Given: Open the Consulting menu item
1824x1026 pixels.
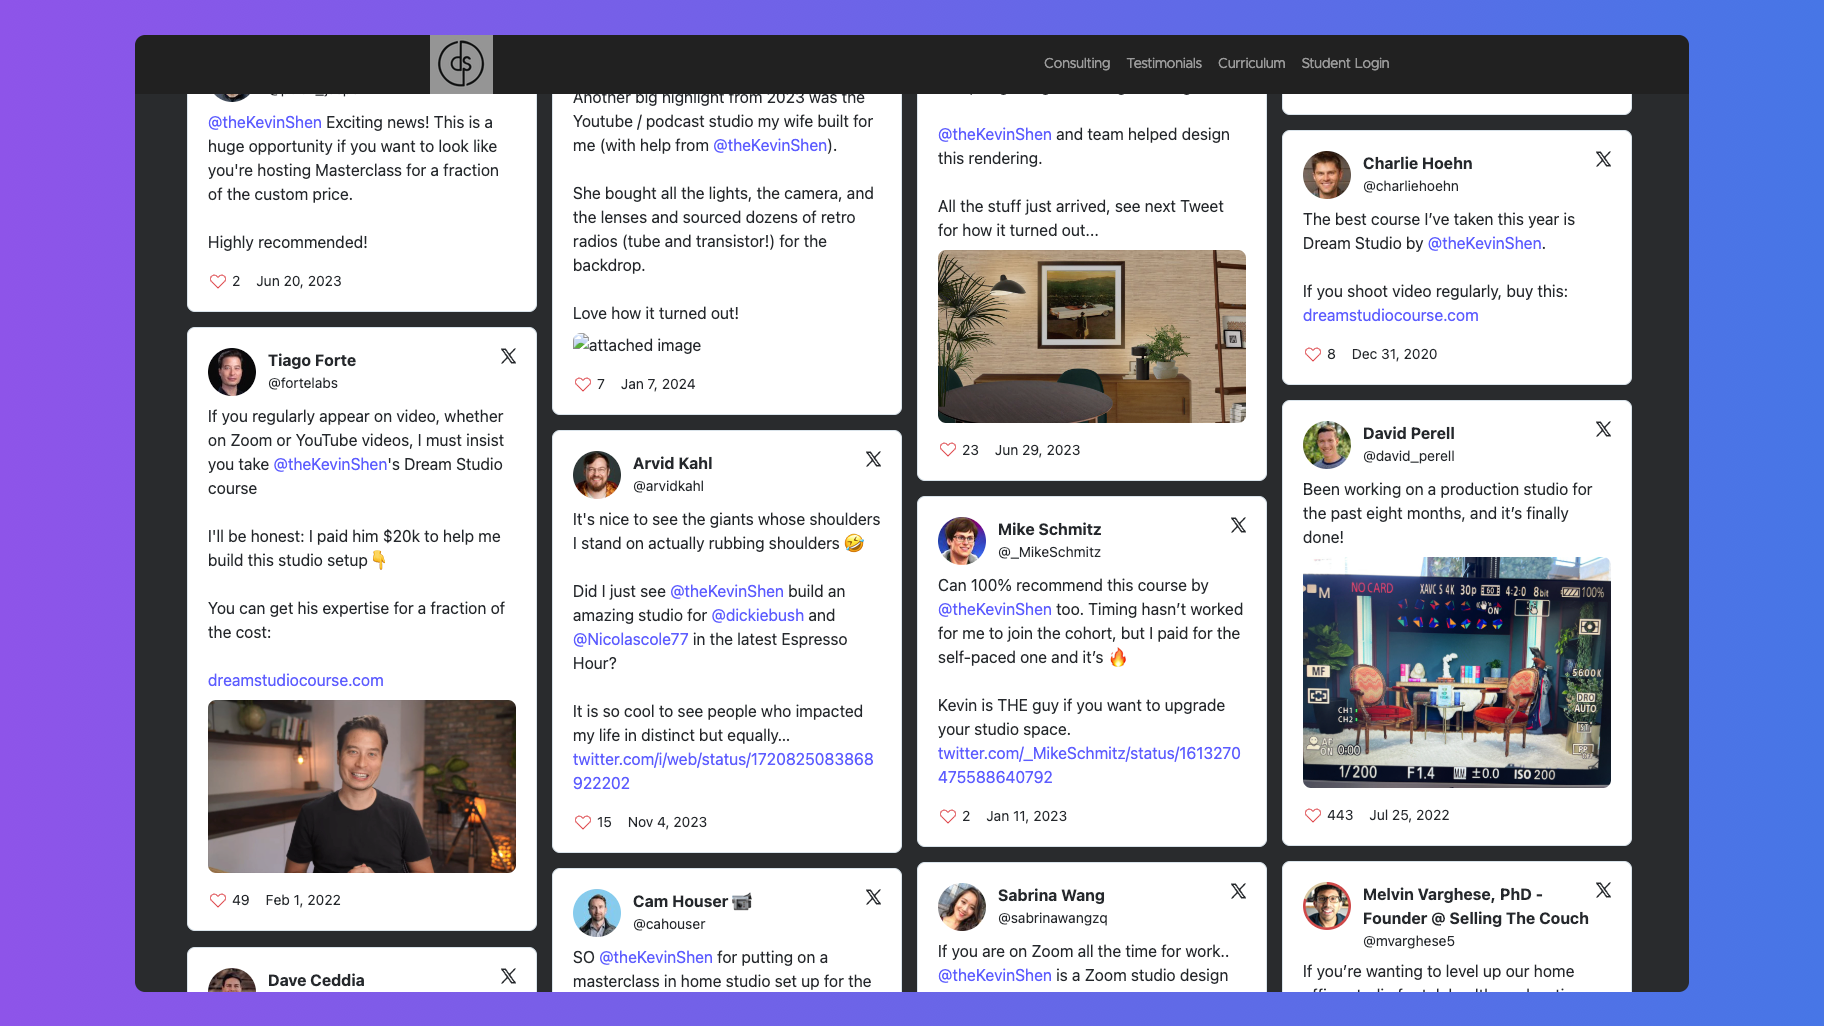Looking at the screenshot, I should [x=1076, y=63].
